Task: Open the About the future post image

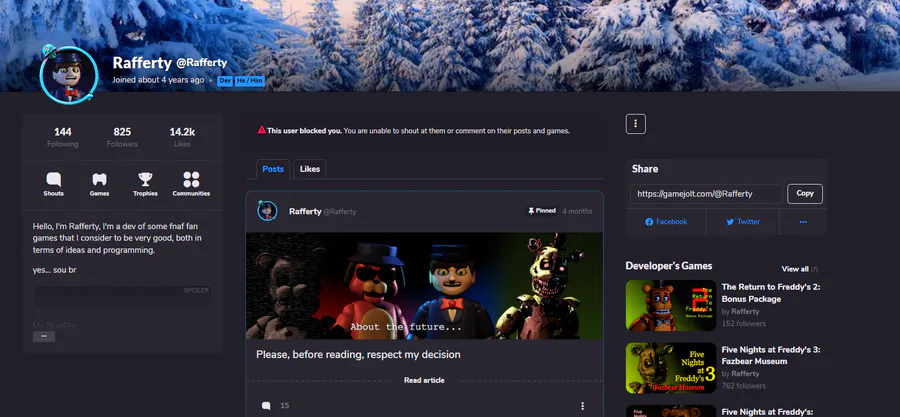Action: pyautogui.click(x=424, y=286)
